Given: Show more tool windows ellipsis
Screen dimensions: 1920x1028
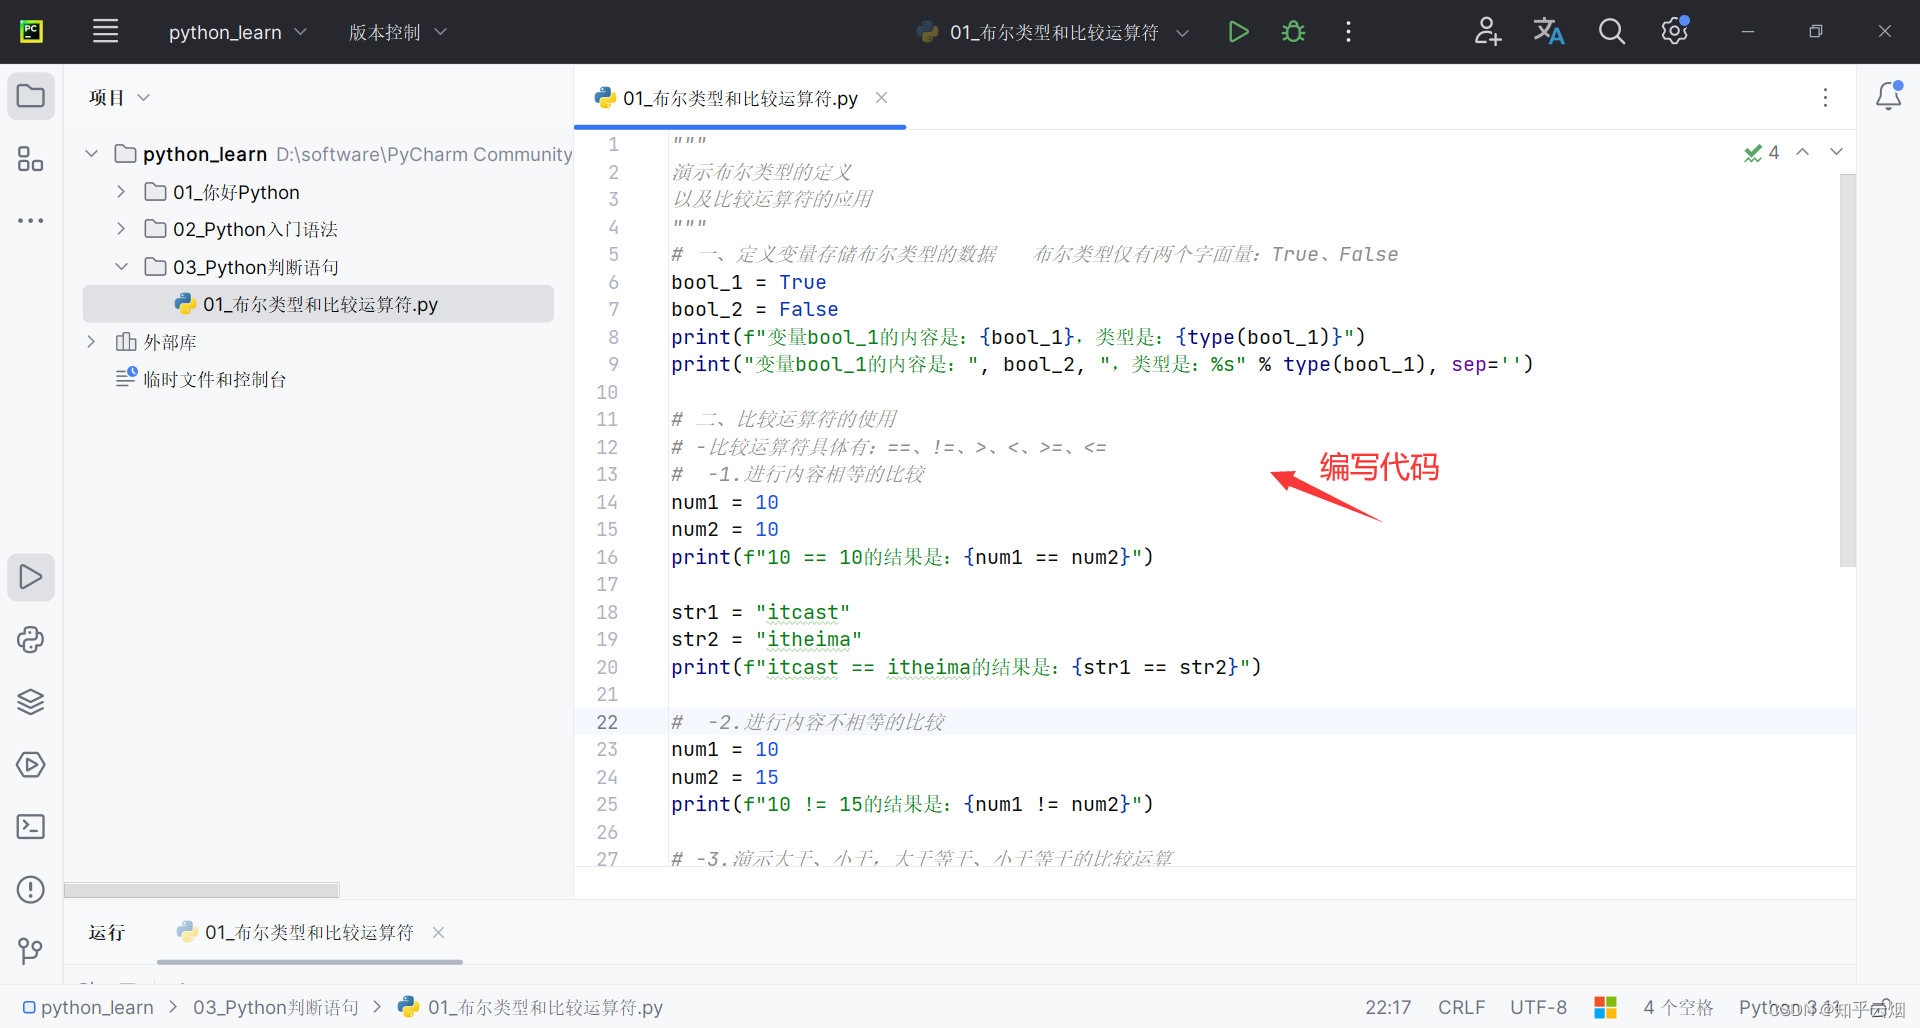Looking at the screenshot, I should pyautogui.click(x=31, y=220).
